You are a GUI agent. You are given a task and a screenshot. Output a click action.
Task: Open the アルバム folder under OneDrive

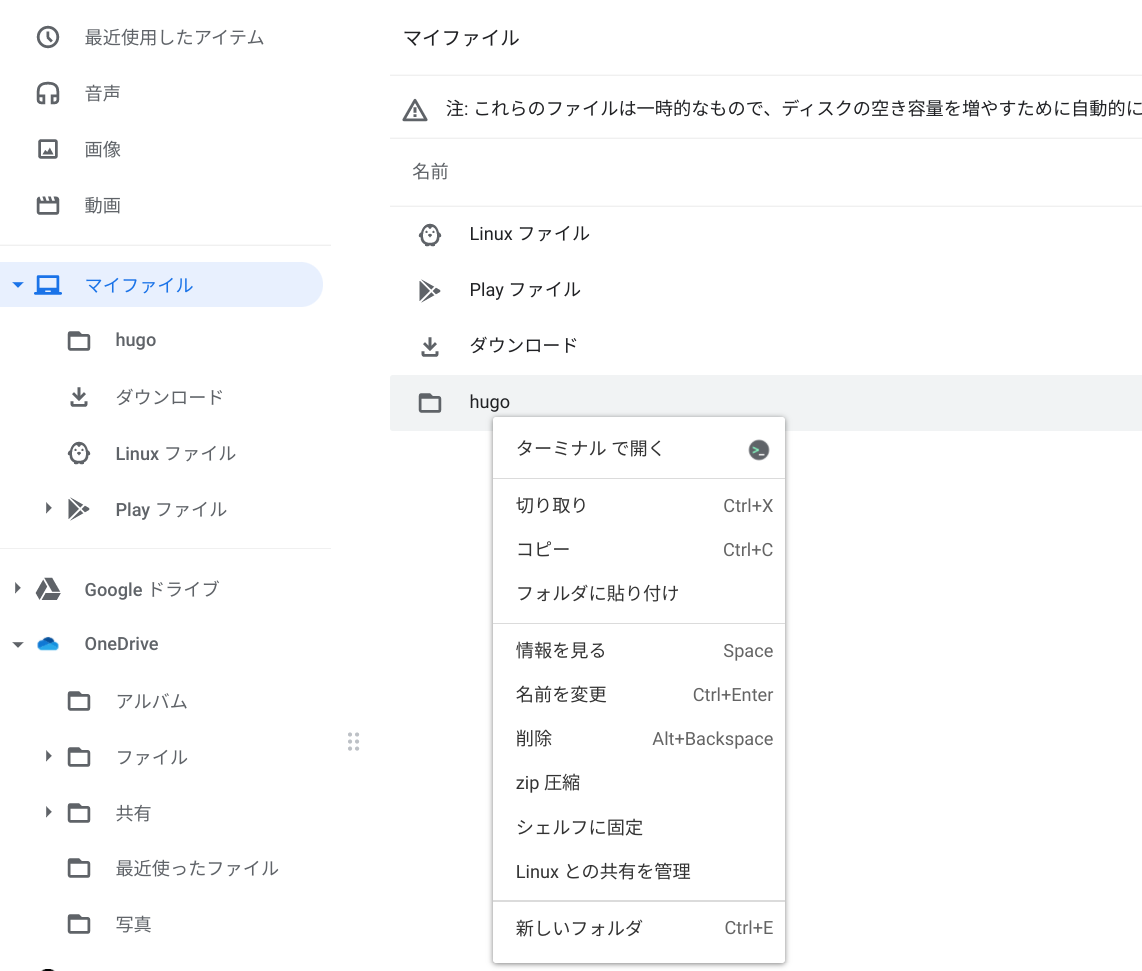click(152, 701)
